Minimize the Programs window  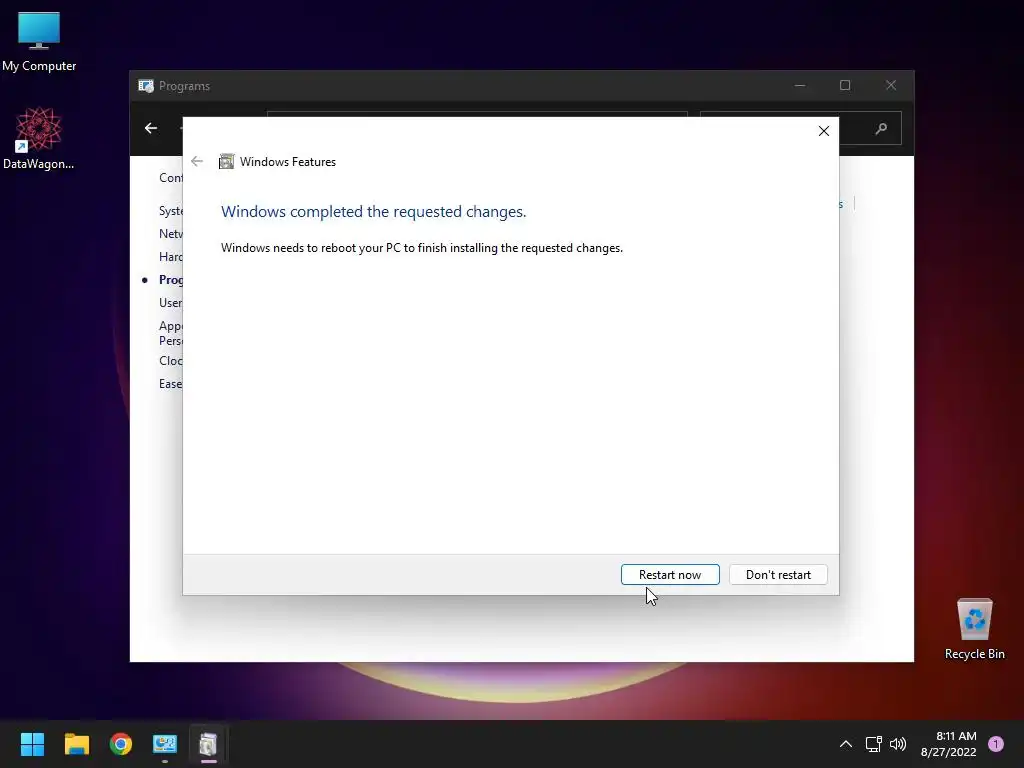799,86
